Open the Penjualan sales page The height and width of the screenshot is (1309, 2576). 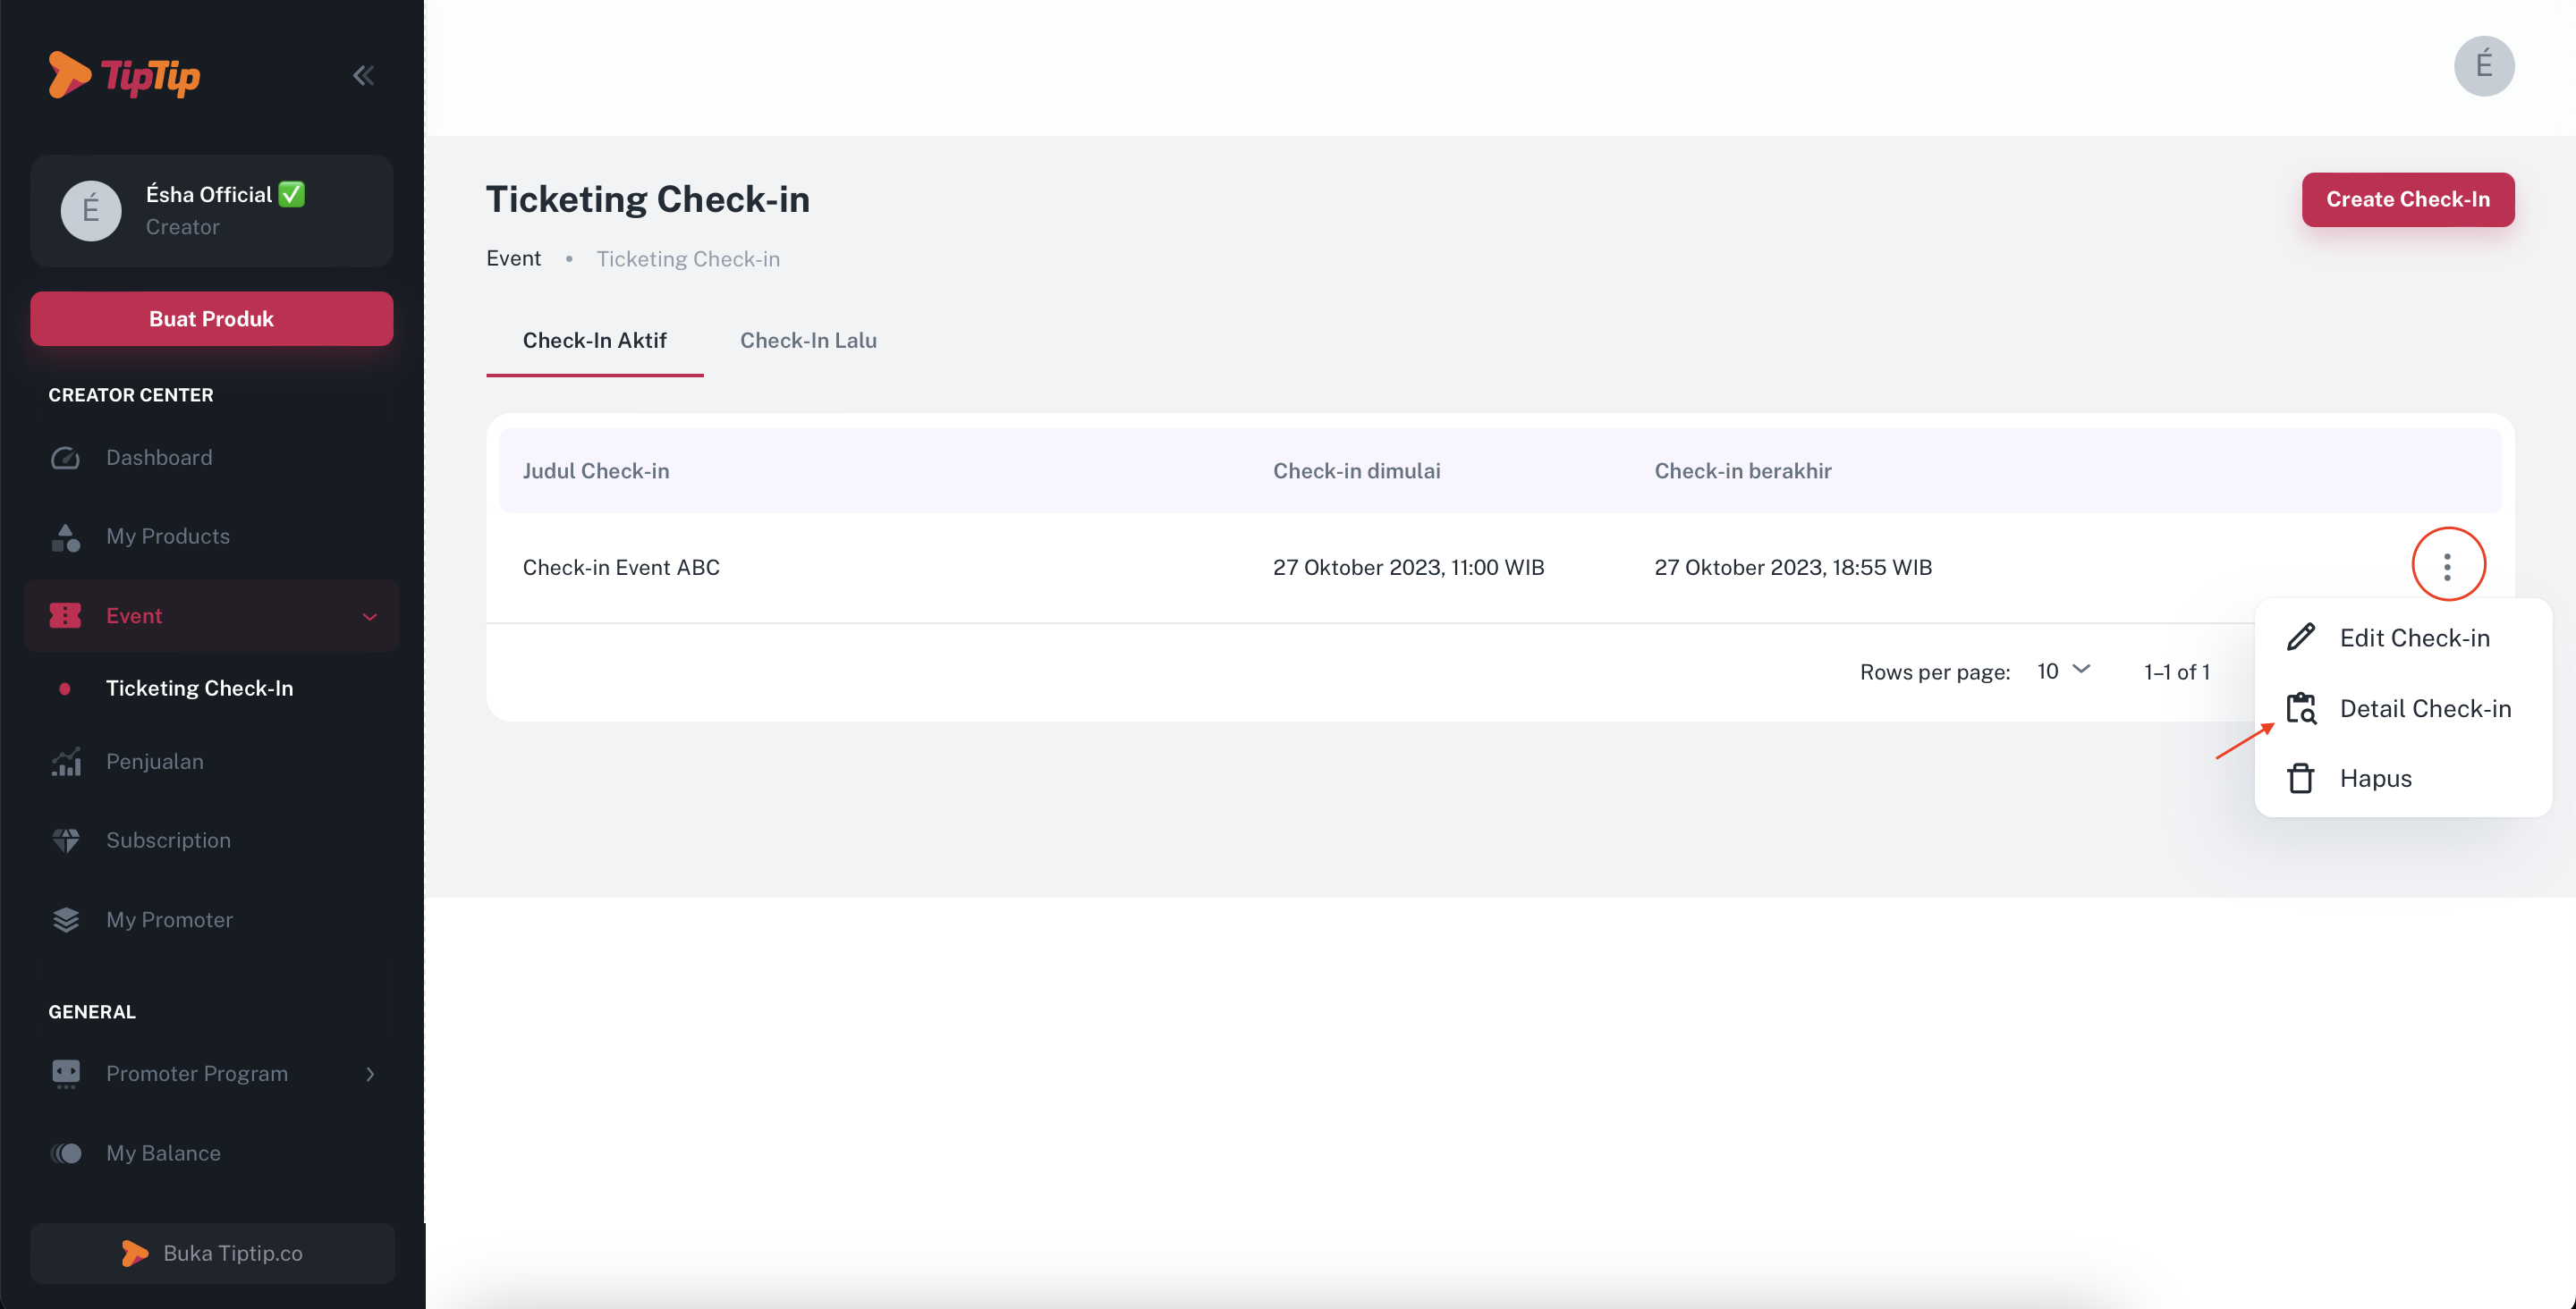(154, 761)
